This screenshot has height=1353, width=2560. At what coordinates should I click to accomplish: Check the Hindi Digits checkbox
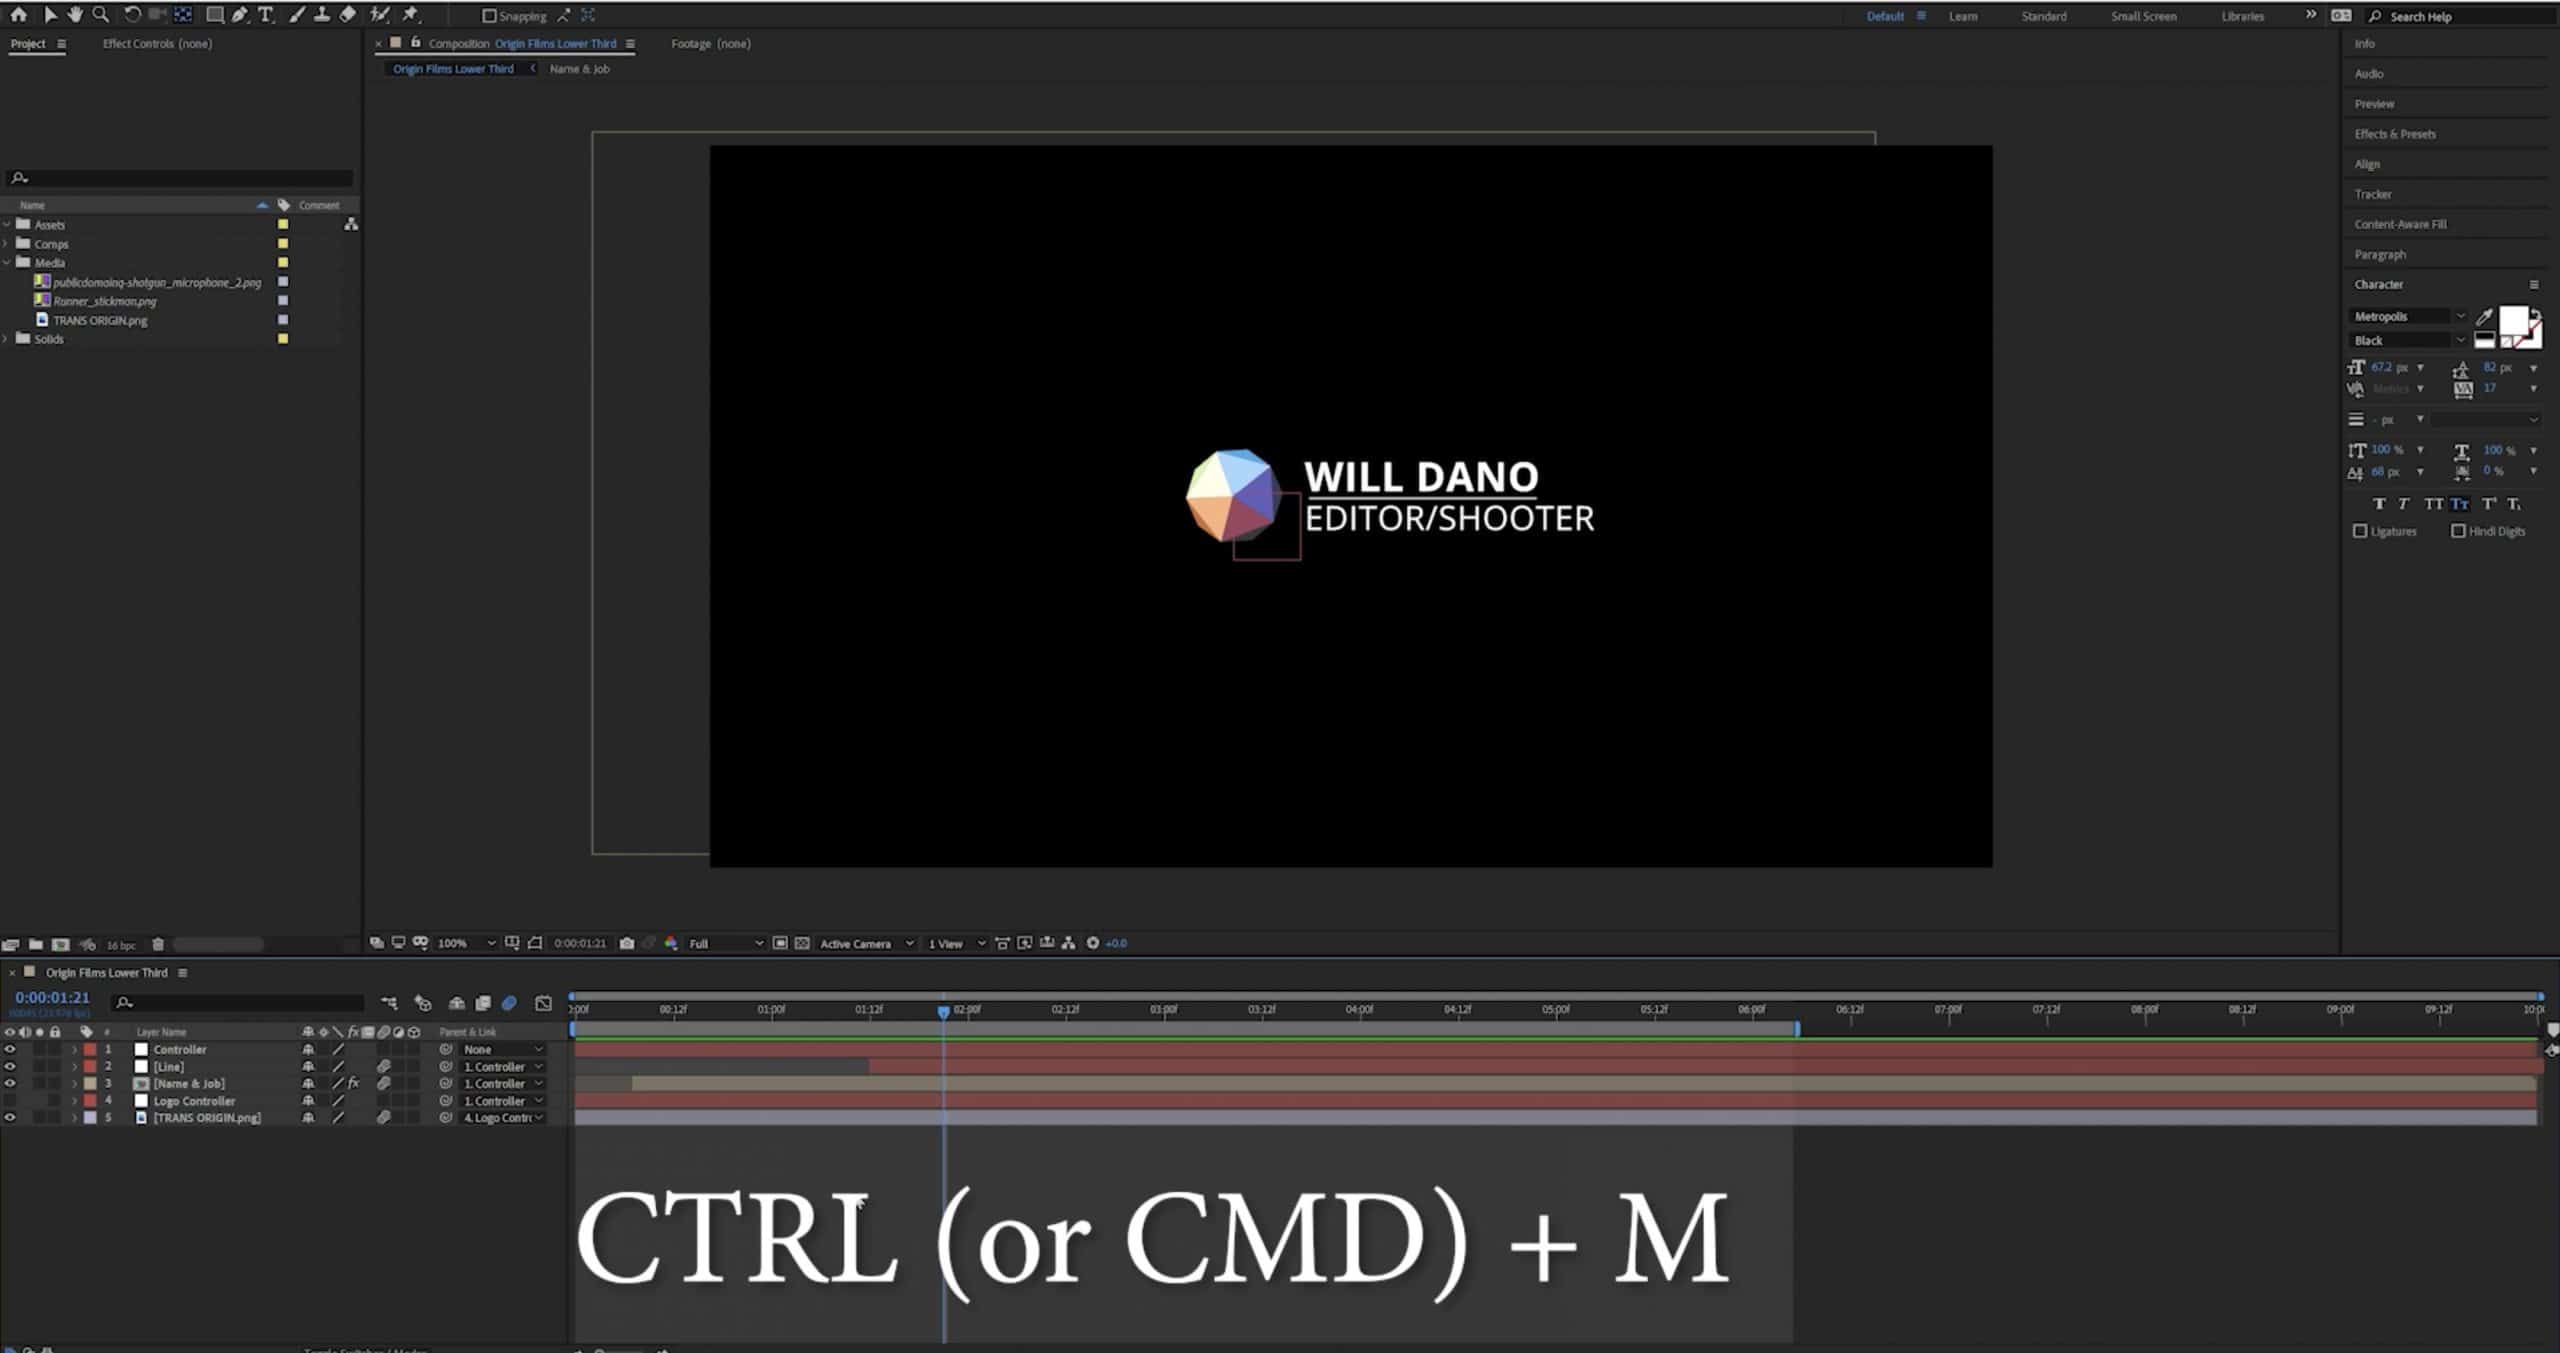point(2458,531)
